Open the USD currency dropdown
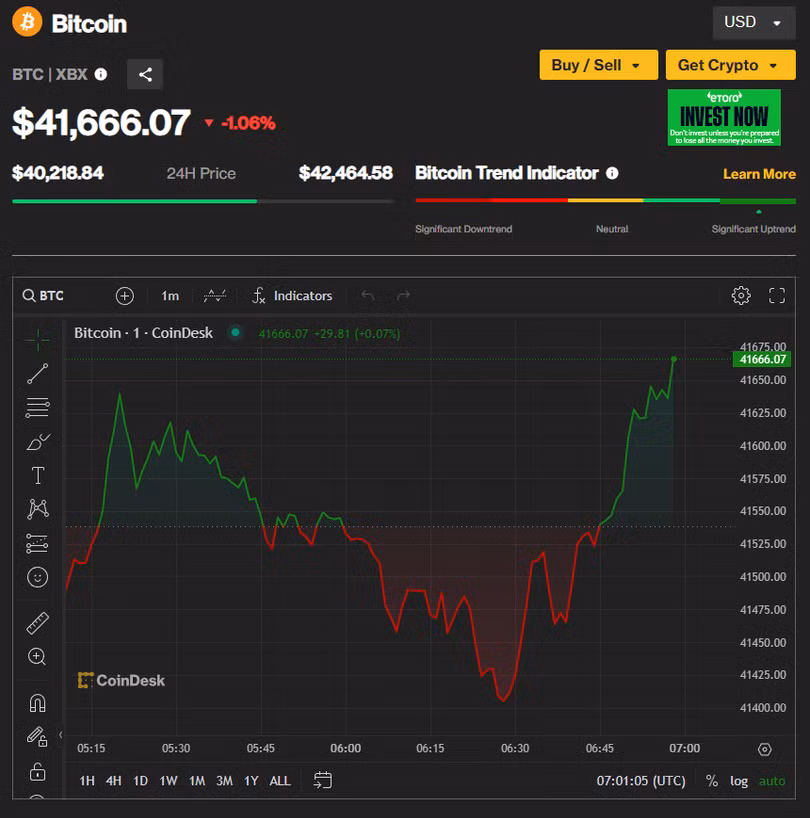Screen dimensions: 810x818 pyautogui.click(x=753, y=22)
